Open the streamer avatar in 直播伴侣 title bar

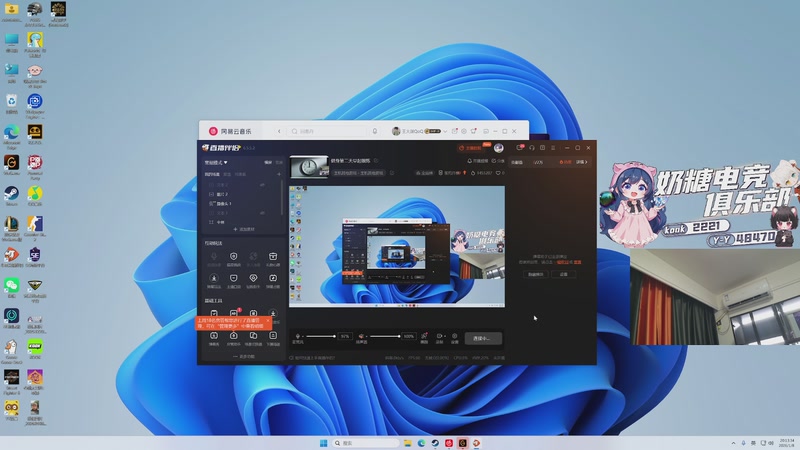tap(498, 148)
